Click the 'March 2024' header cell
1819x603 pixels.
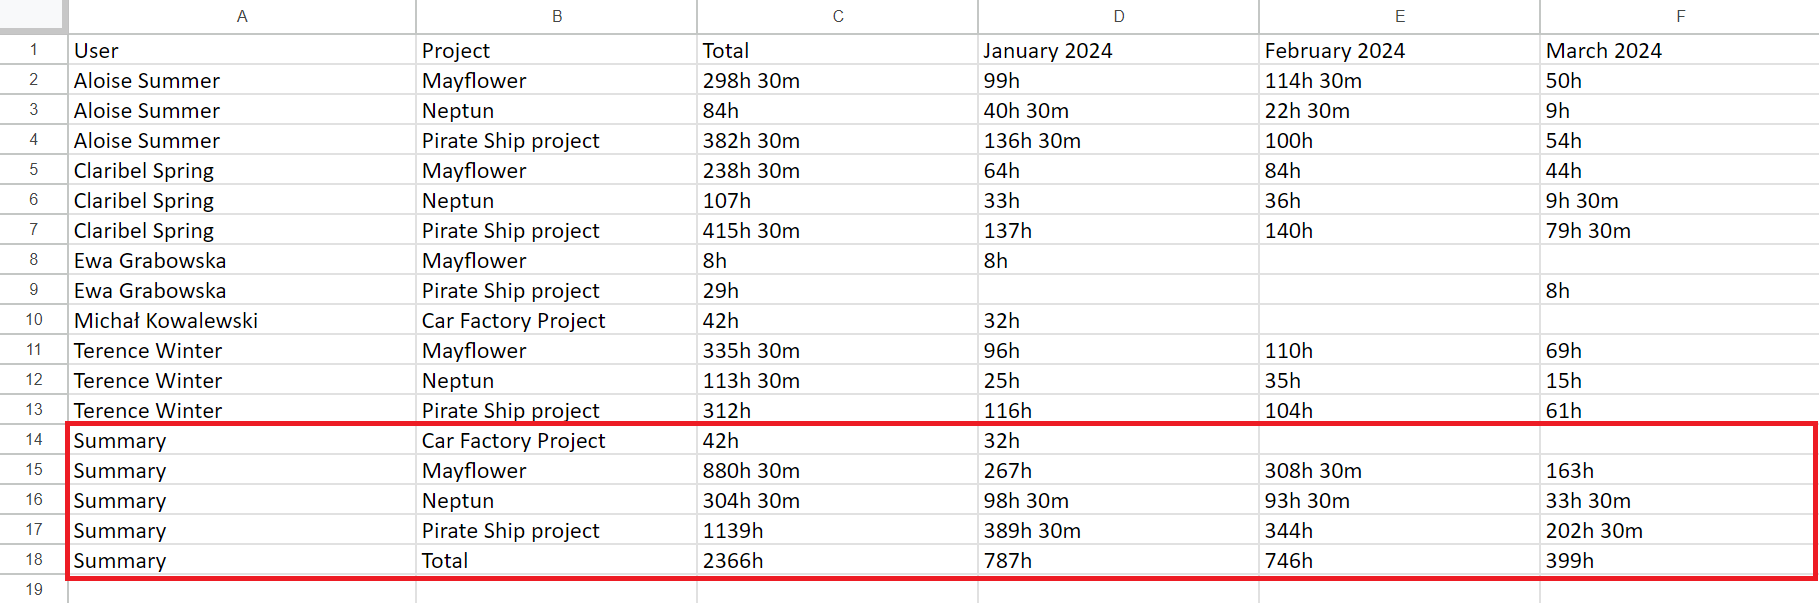pos(1680,50)
